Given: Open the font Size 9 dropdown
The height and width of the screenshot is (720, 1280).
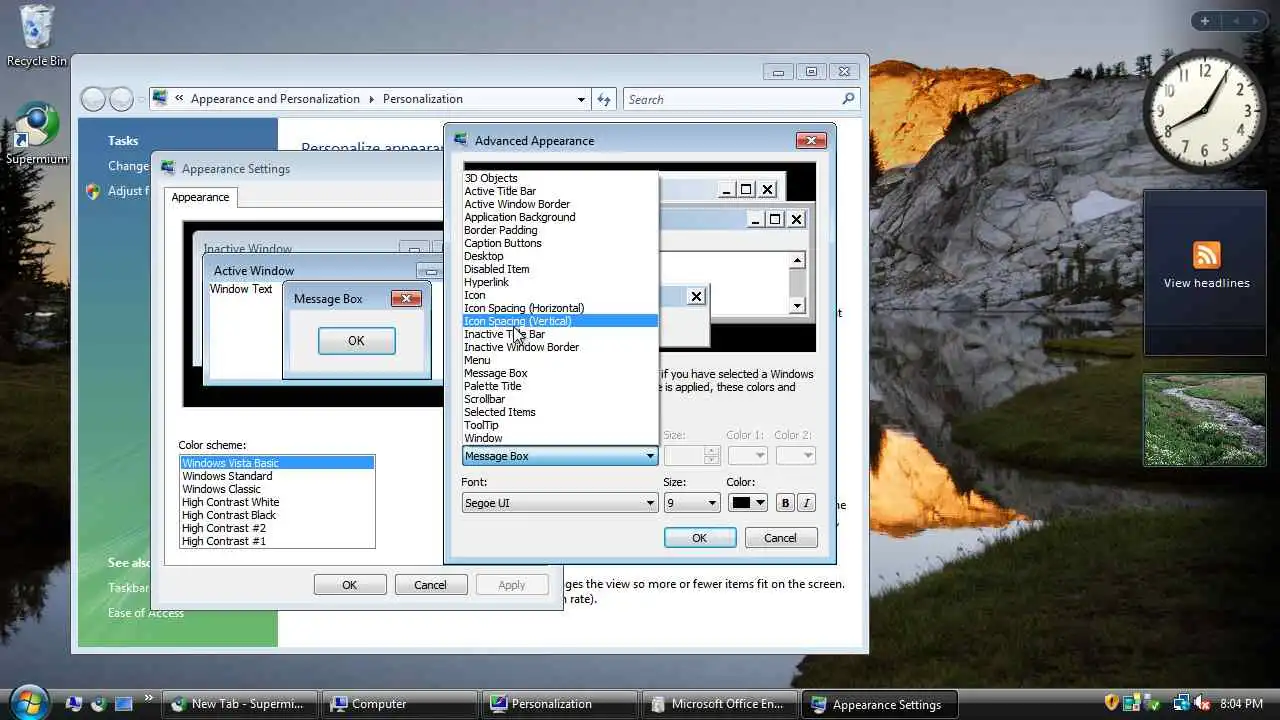Looking at the screenshot, I should tap(692, 503).
